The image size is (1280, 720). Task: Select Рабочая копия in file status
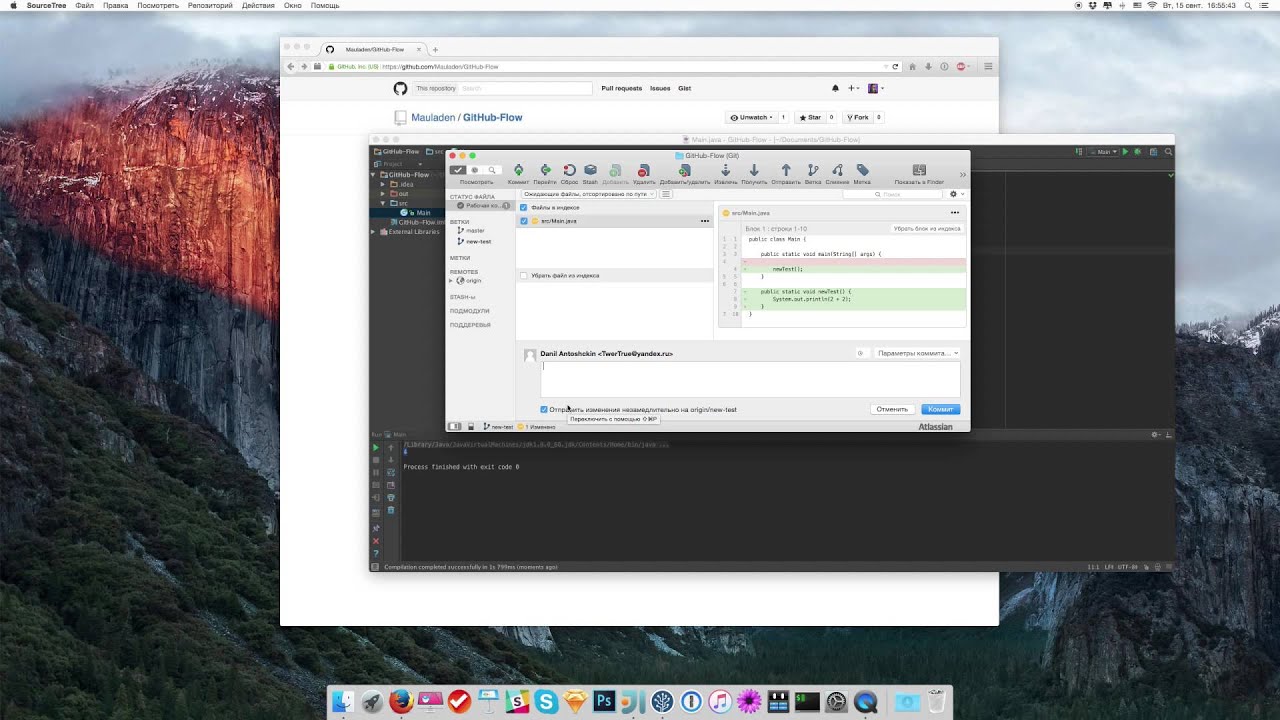coord(481,206)
